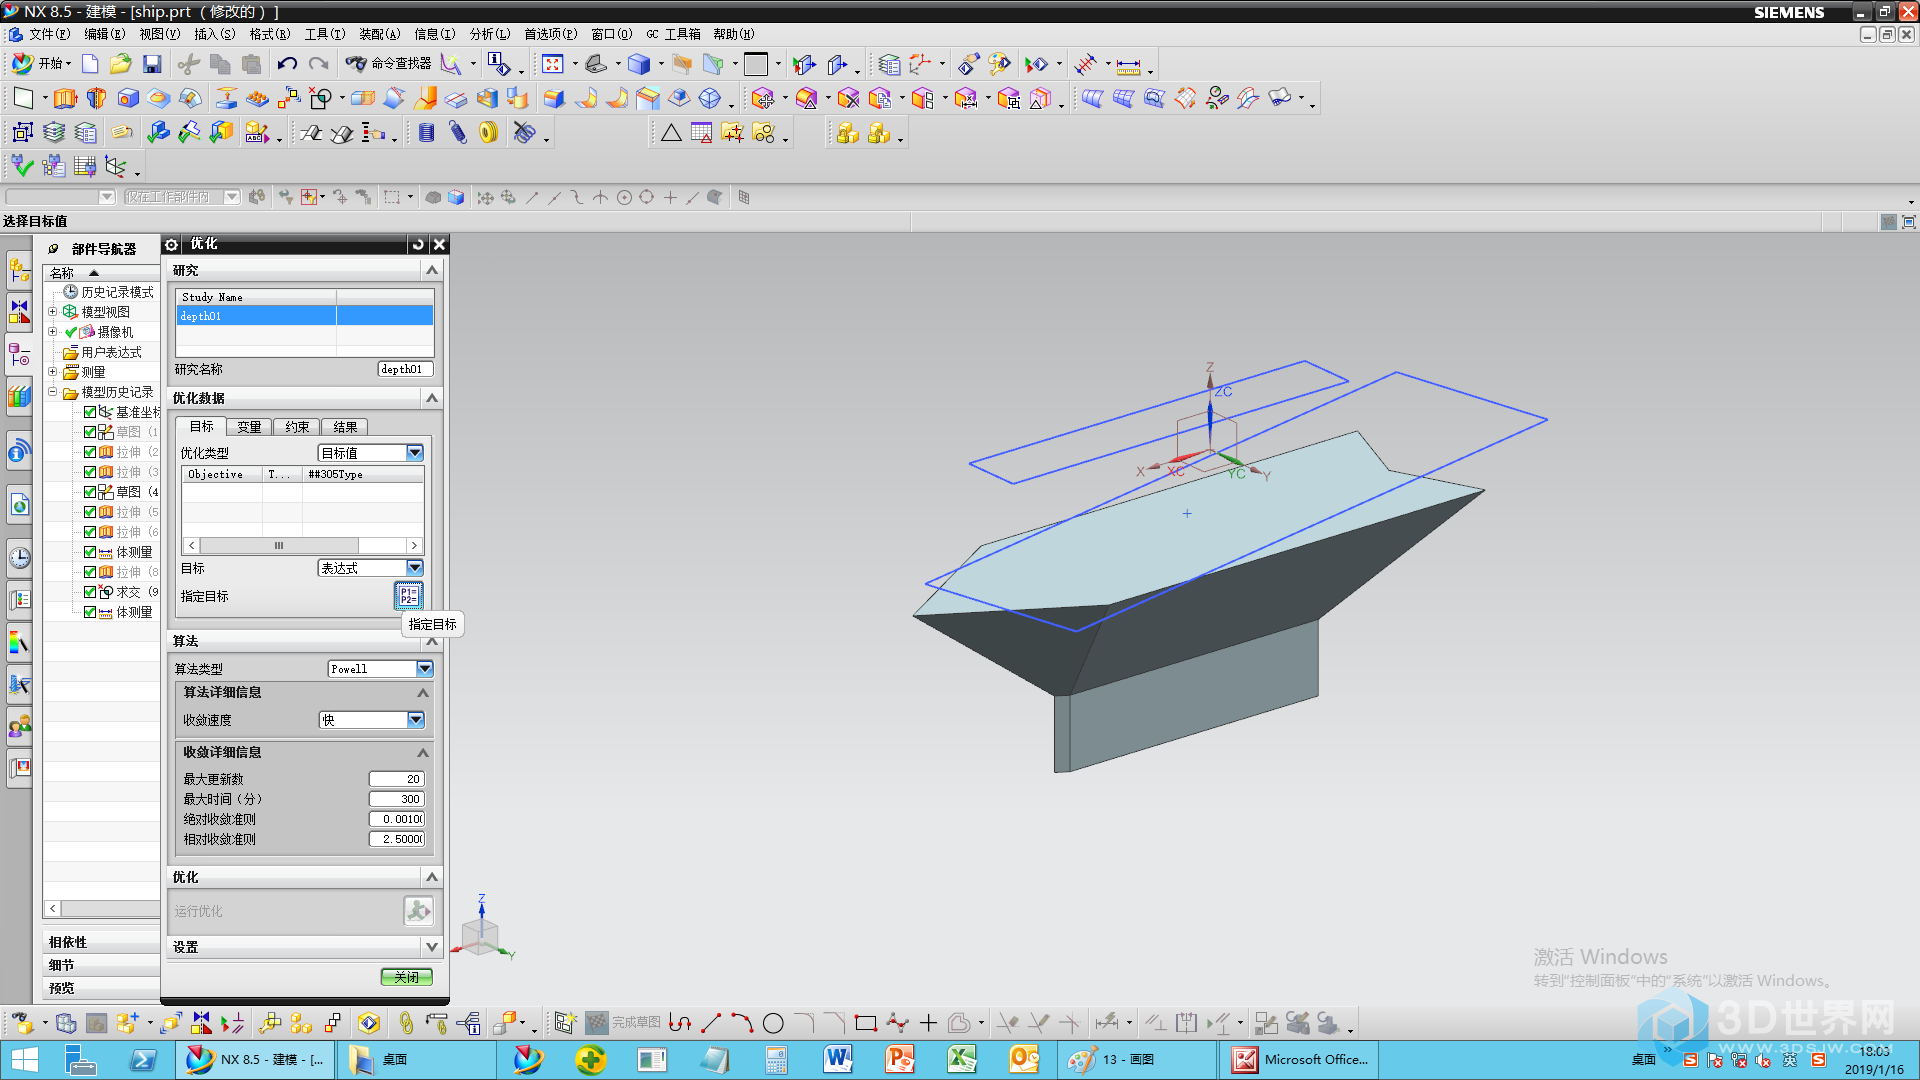This screenshot has height=1080, width=1920.
Task: Expand the 模型视图 tree node
Action: tap(53, 312)
